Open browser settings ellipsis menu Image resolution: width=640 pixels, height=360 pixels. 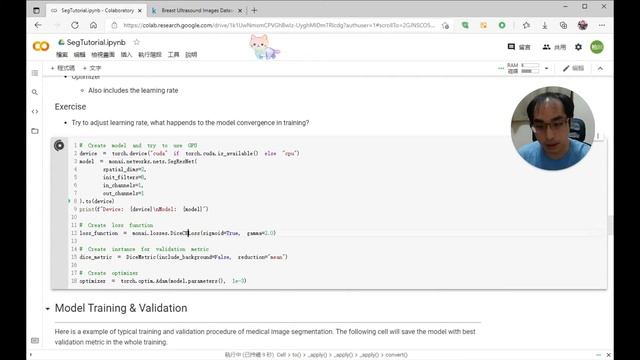602,25
